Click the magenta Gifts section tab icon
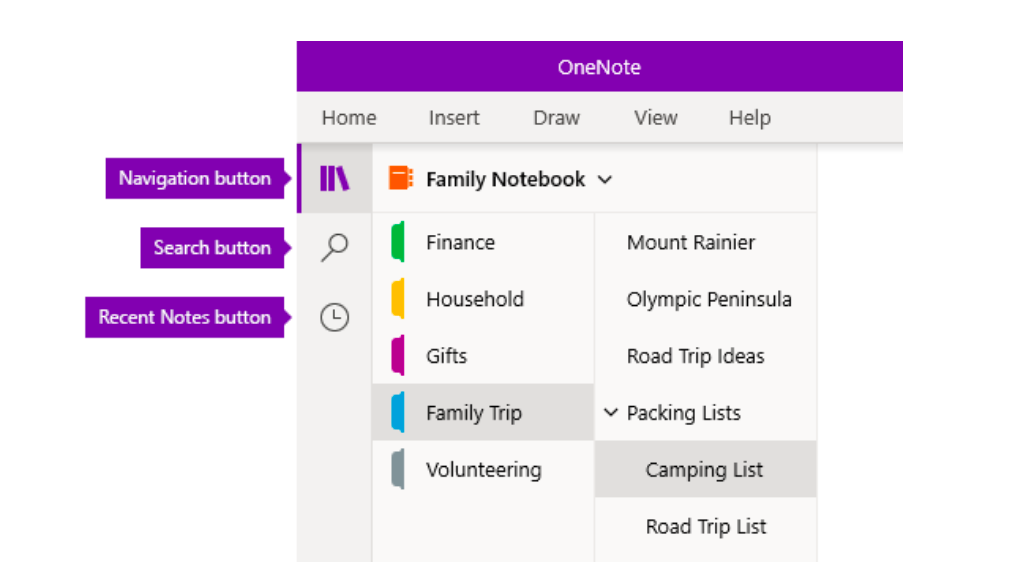The height and width of the screenshot is (580, 1016). [398, 355]
